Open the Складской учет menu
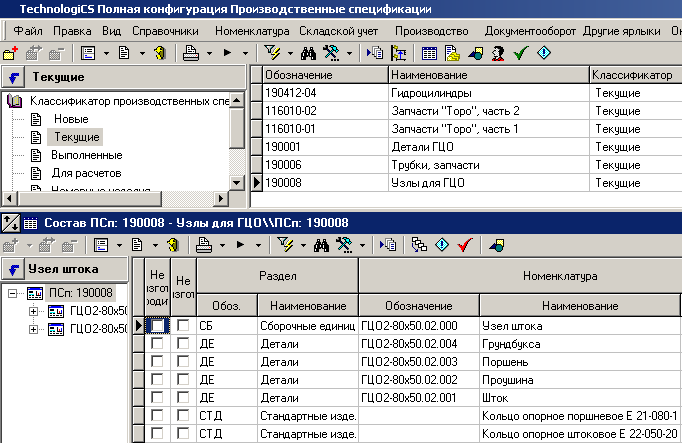The height and width of the screenshot is (443, 682). [338, 31]
